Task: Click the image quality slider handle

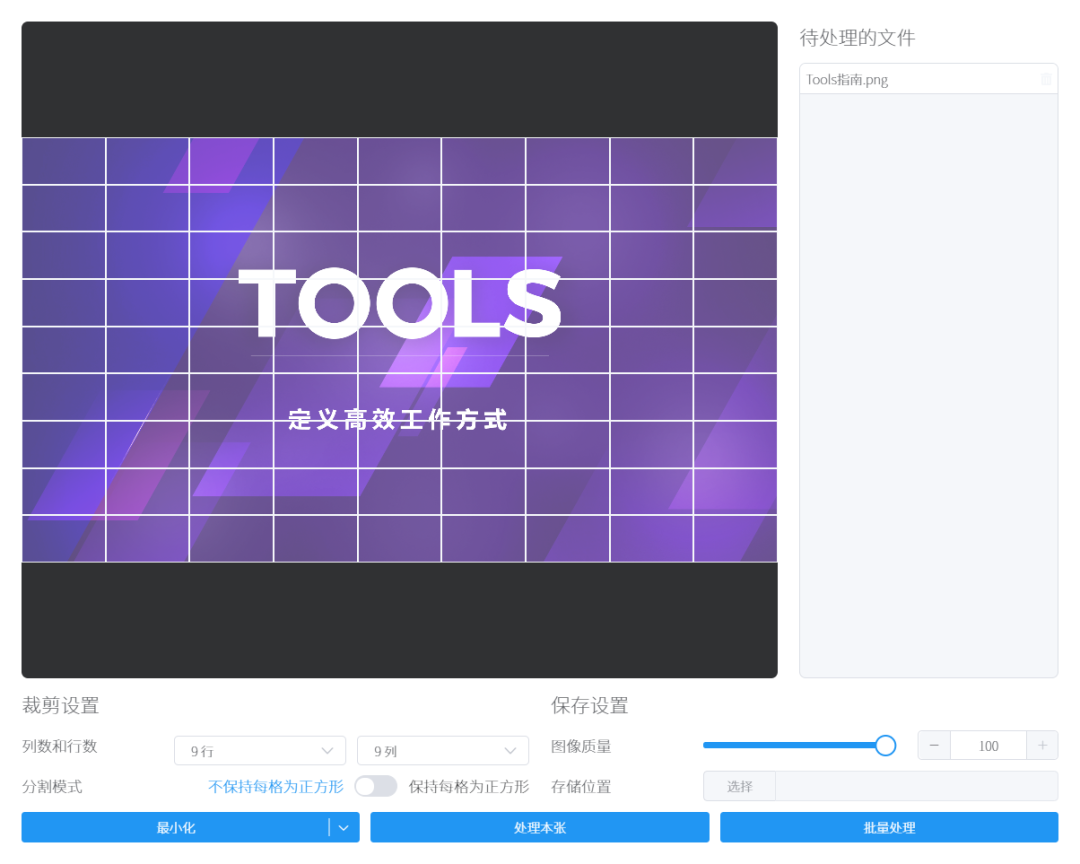Action: tap(885, 745)
